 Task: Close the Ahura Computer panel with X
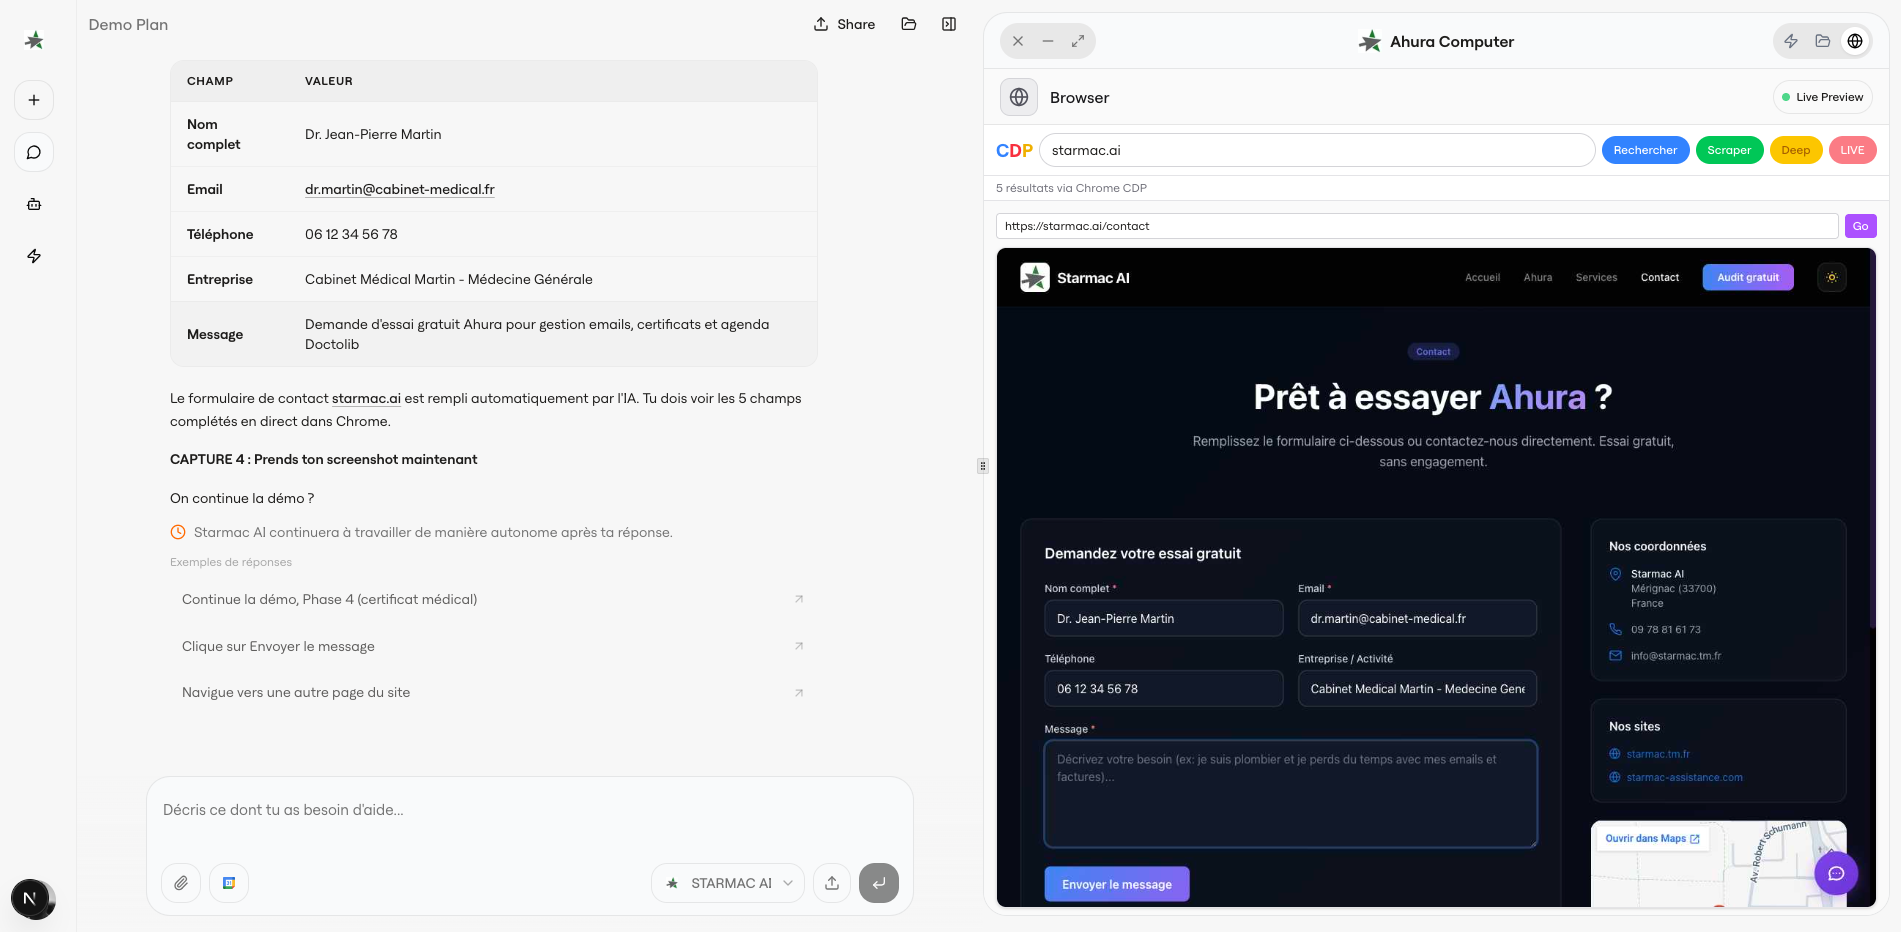(1018, 41)
